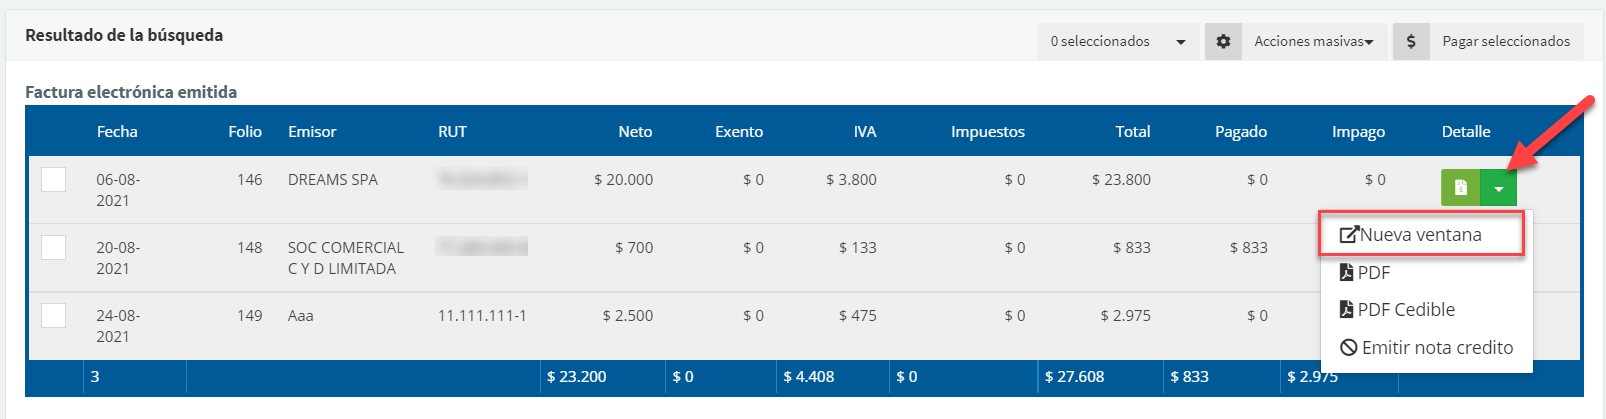
Task: Click the DREAMS SPA emisor cell
Action: pyautogui.click(x=333, y=180)
